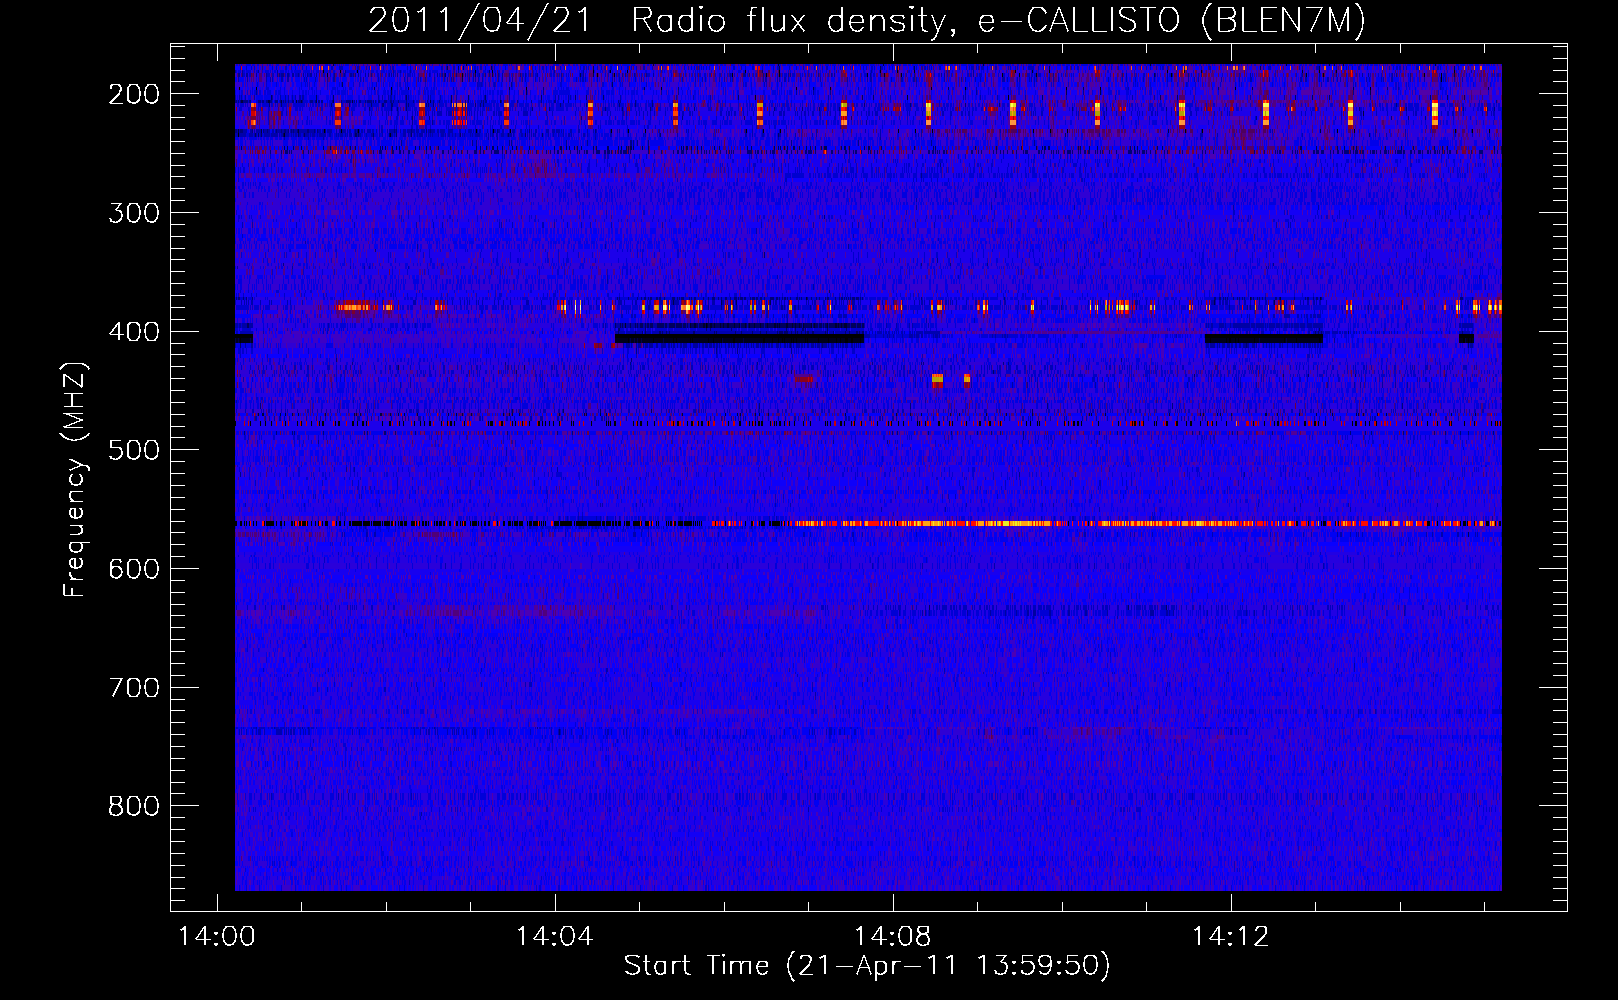Click the 500 frequency tick label
The width and height of the screenshot is (1618, 1000).
(x=134, y=450)
